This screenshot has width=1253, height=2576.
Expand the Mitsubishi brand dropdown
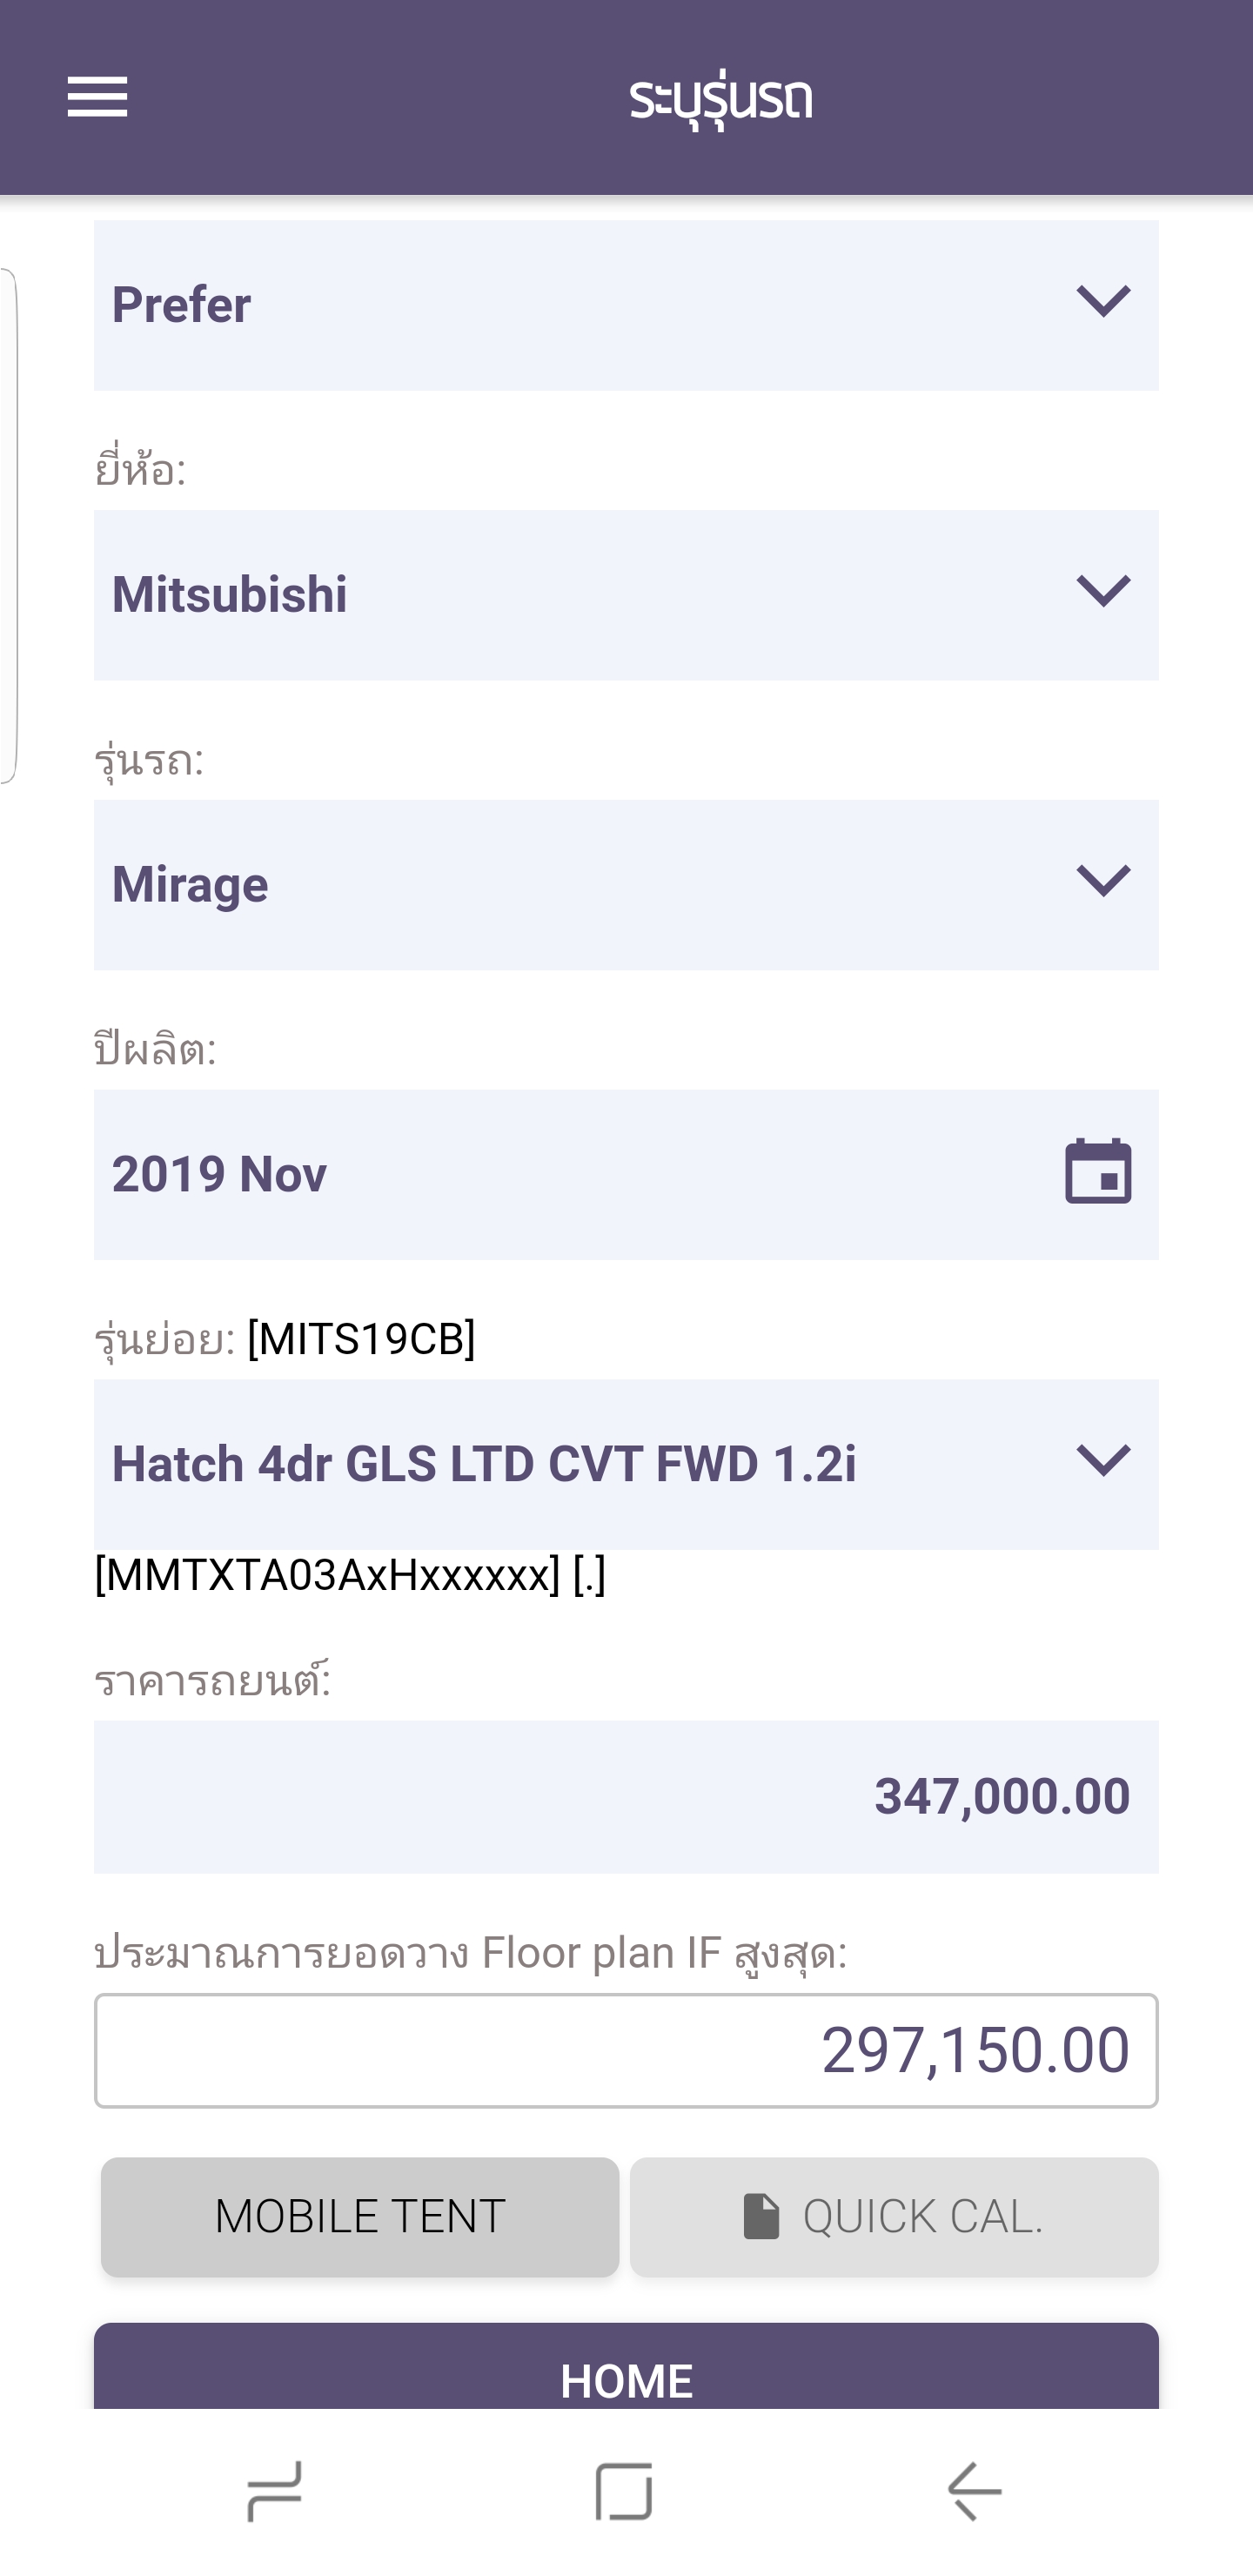pyautogui.click(x=1103, y=591)
